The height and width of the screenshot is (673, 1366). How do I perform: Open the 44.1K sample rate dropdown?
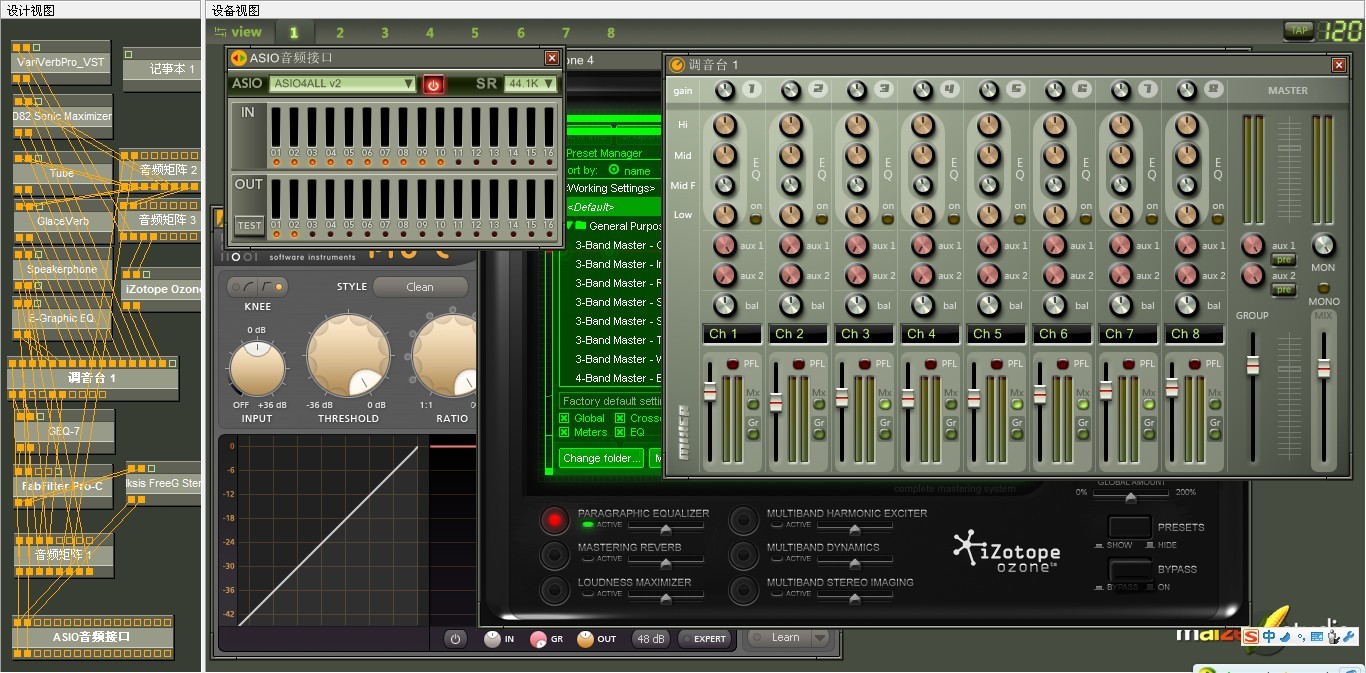coord(530,84)
